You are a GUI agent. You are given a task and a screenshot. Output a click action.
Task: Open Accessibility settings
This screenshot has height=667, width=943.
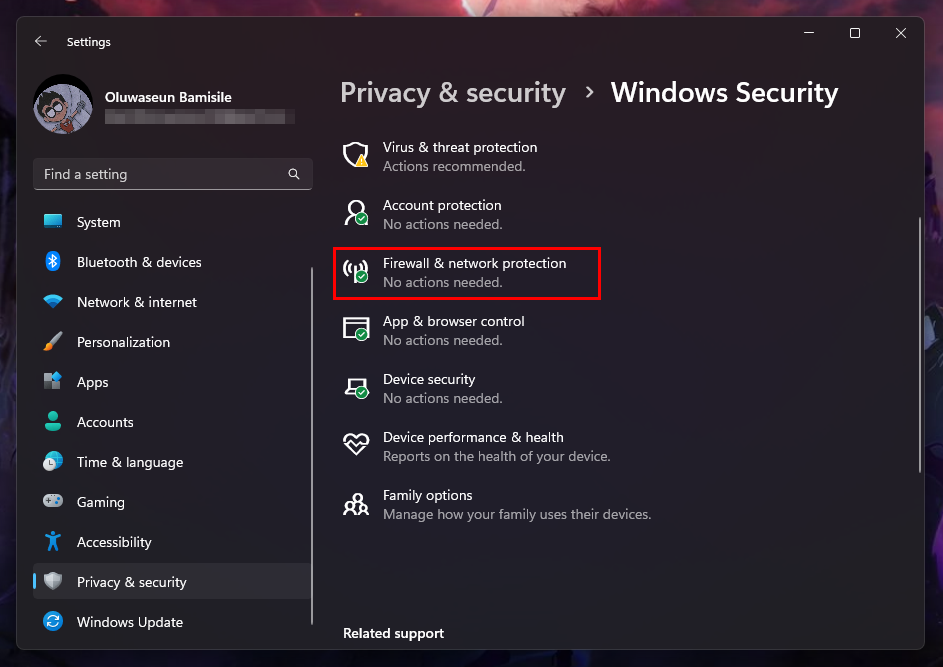coord(173,542)
